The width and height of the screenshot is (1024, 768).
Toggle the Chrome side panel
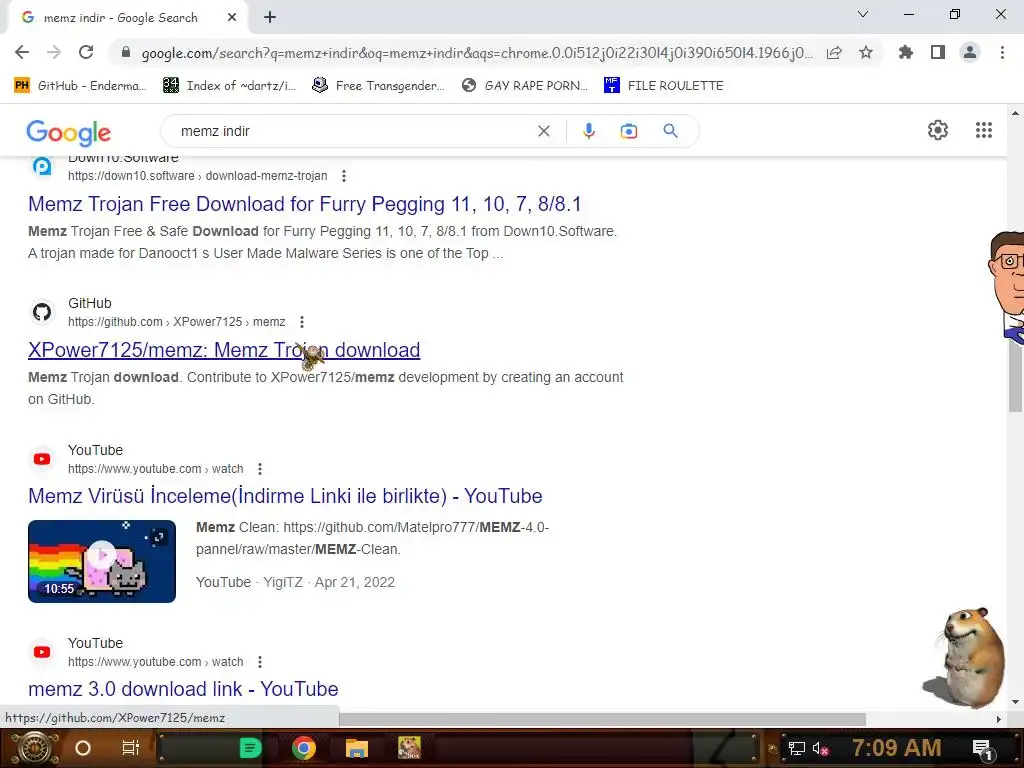click(938, 52)
